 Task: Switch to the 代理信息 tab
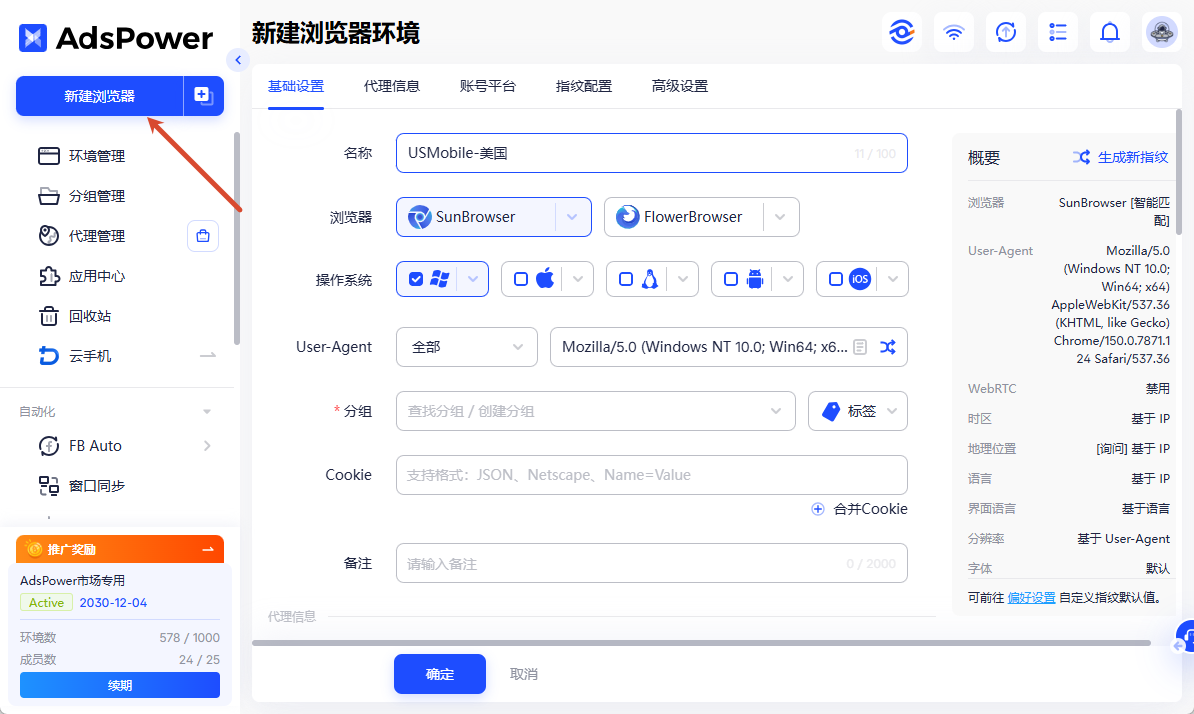tap(391, 86)
